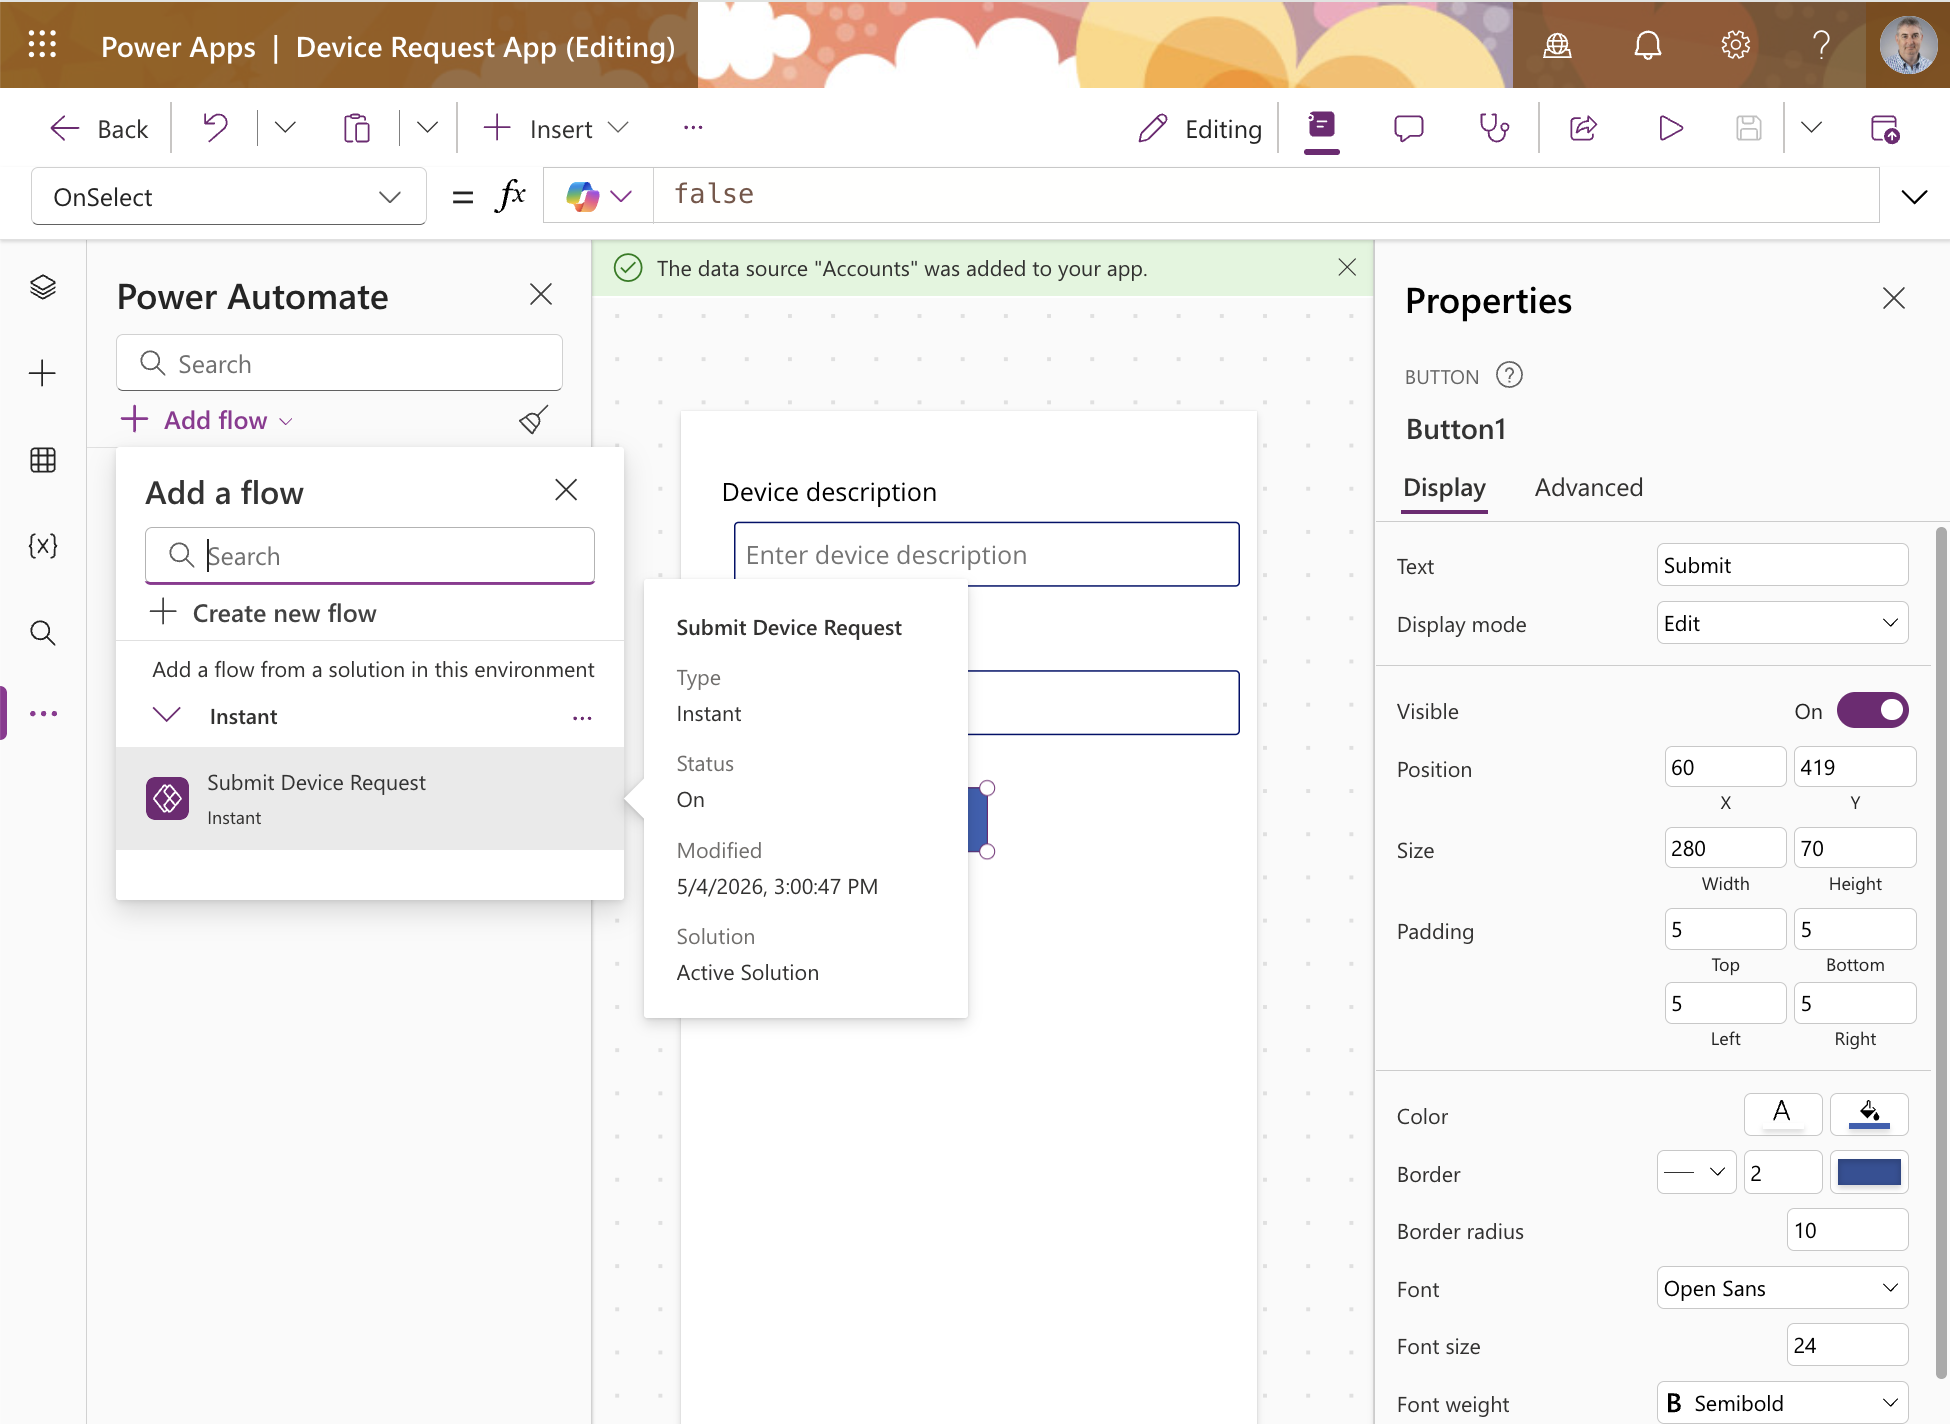Screen dimensions: 1950x1424
Task: Open the app launcher waffle menu
Action: tap(42, 45)
